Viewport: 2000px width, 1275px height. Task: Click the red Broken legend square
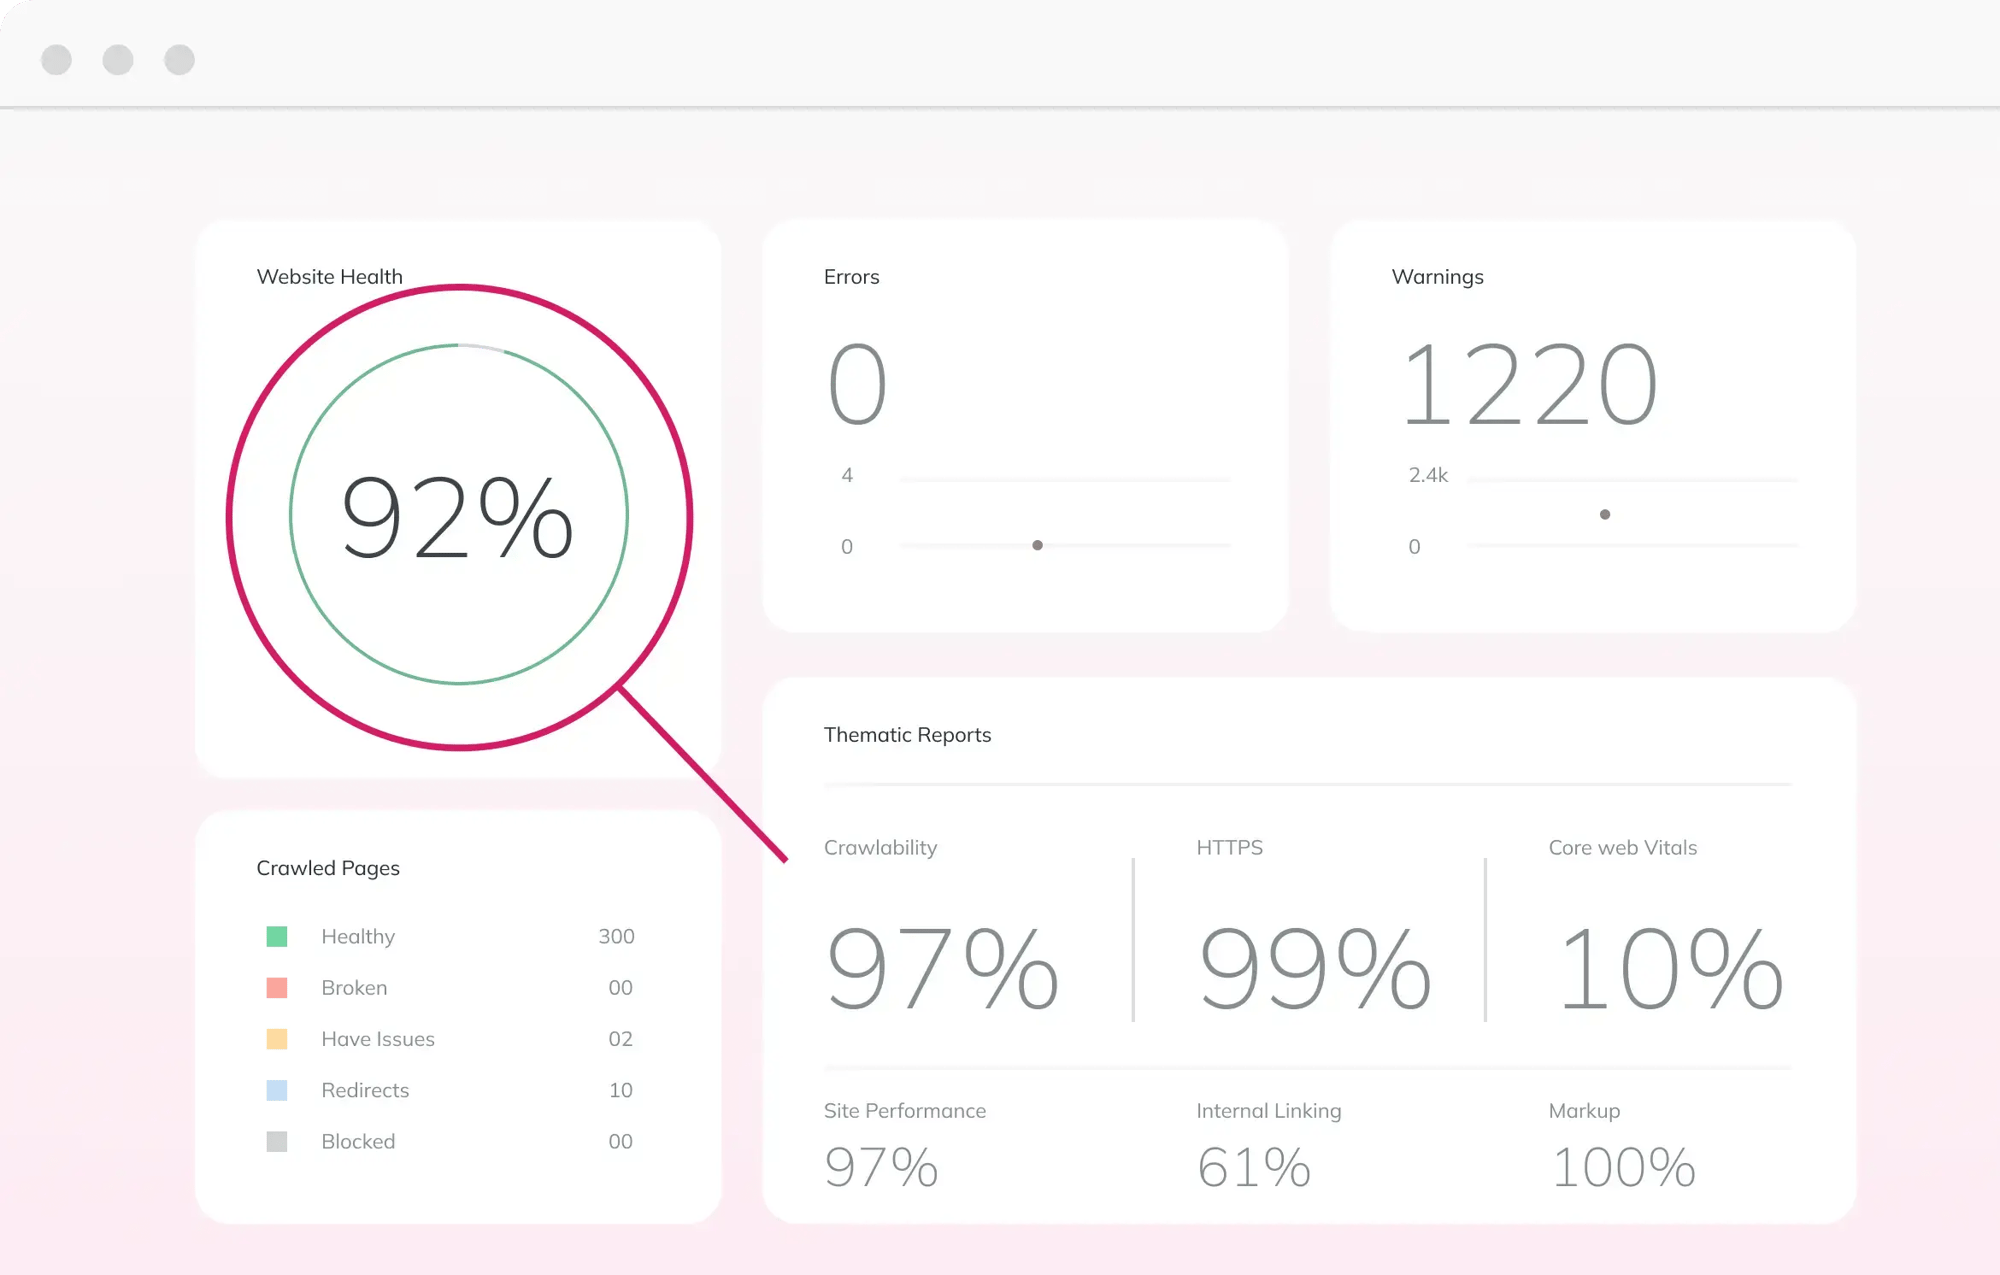(x=277, y=988)
